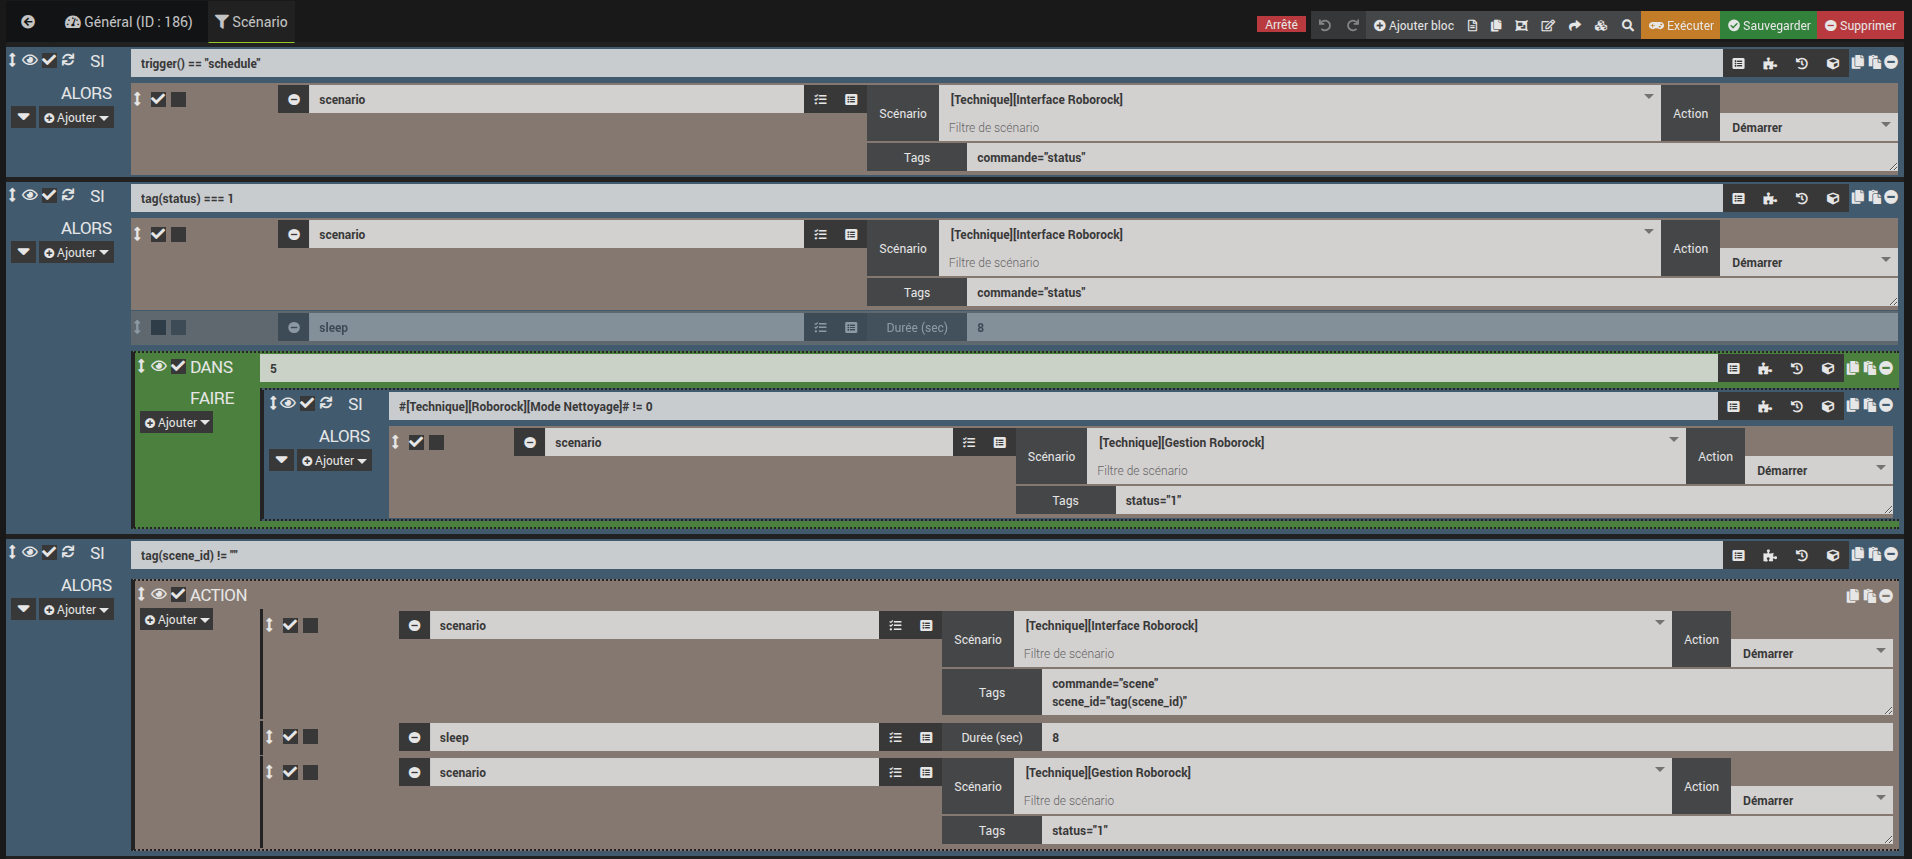Screen dimensions: 1912x859
Task: Open Ajouter menu under tag(scene_id) ALORS
Action: pyautogui.click(x=76, y=610)
